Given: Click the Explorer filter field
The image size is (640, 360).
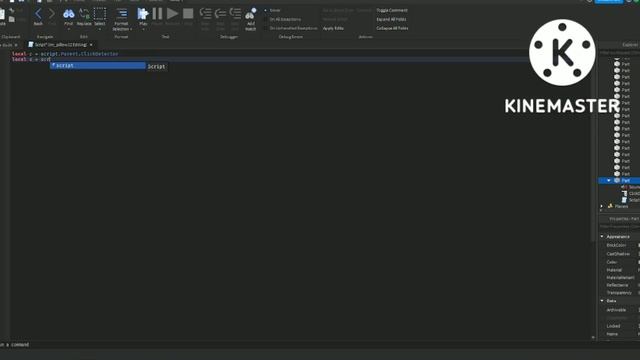Looking at the screenshot, I should [619, 53].
